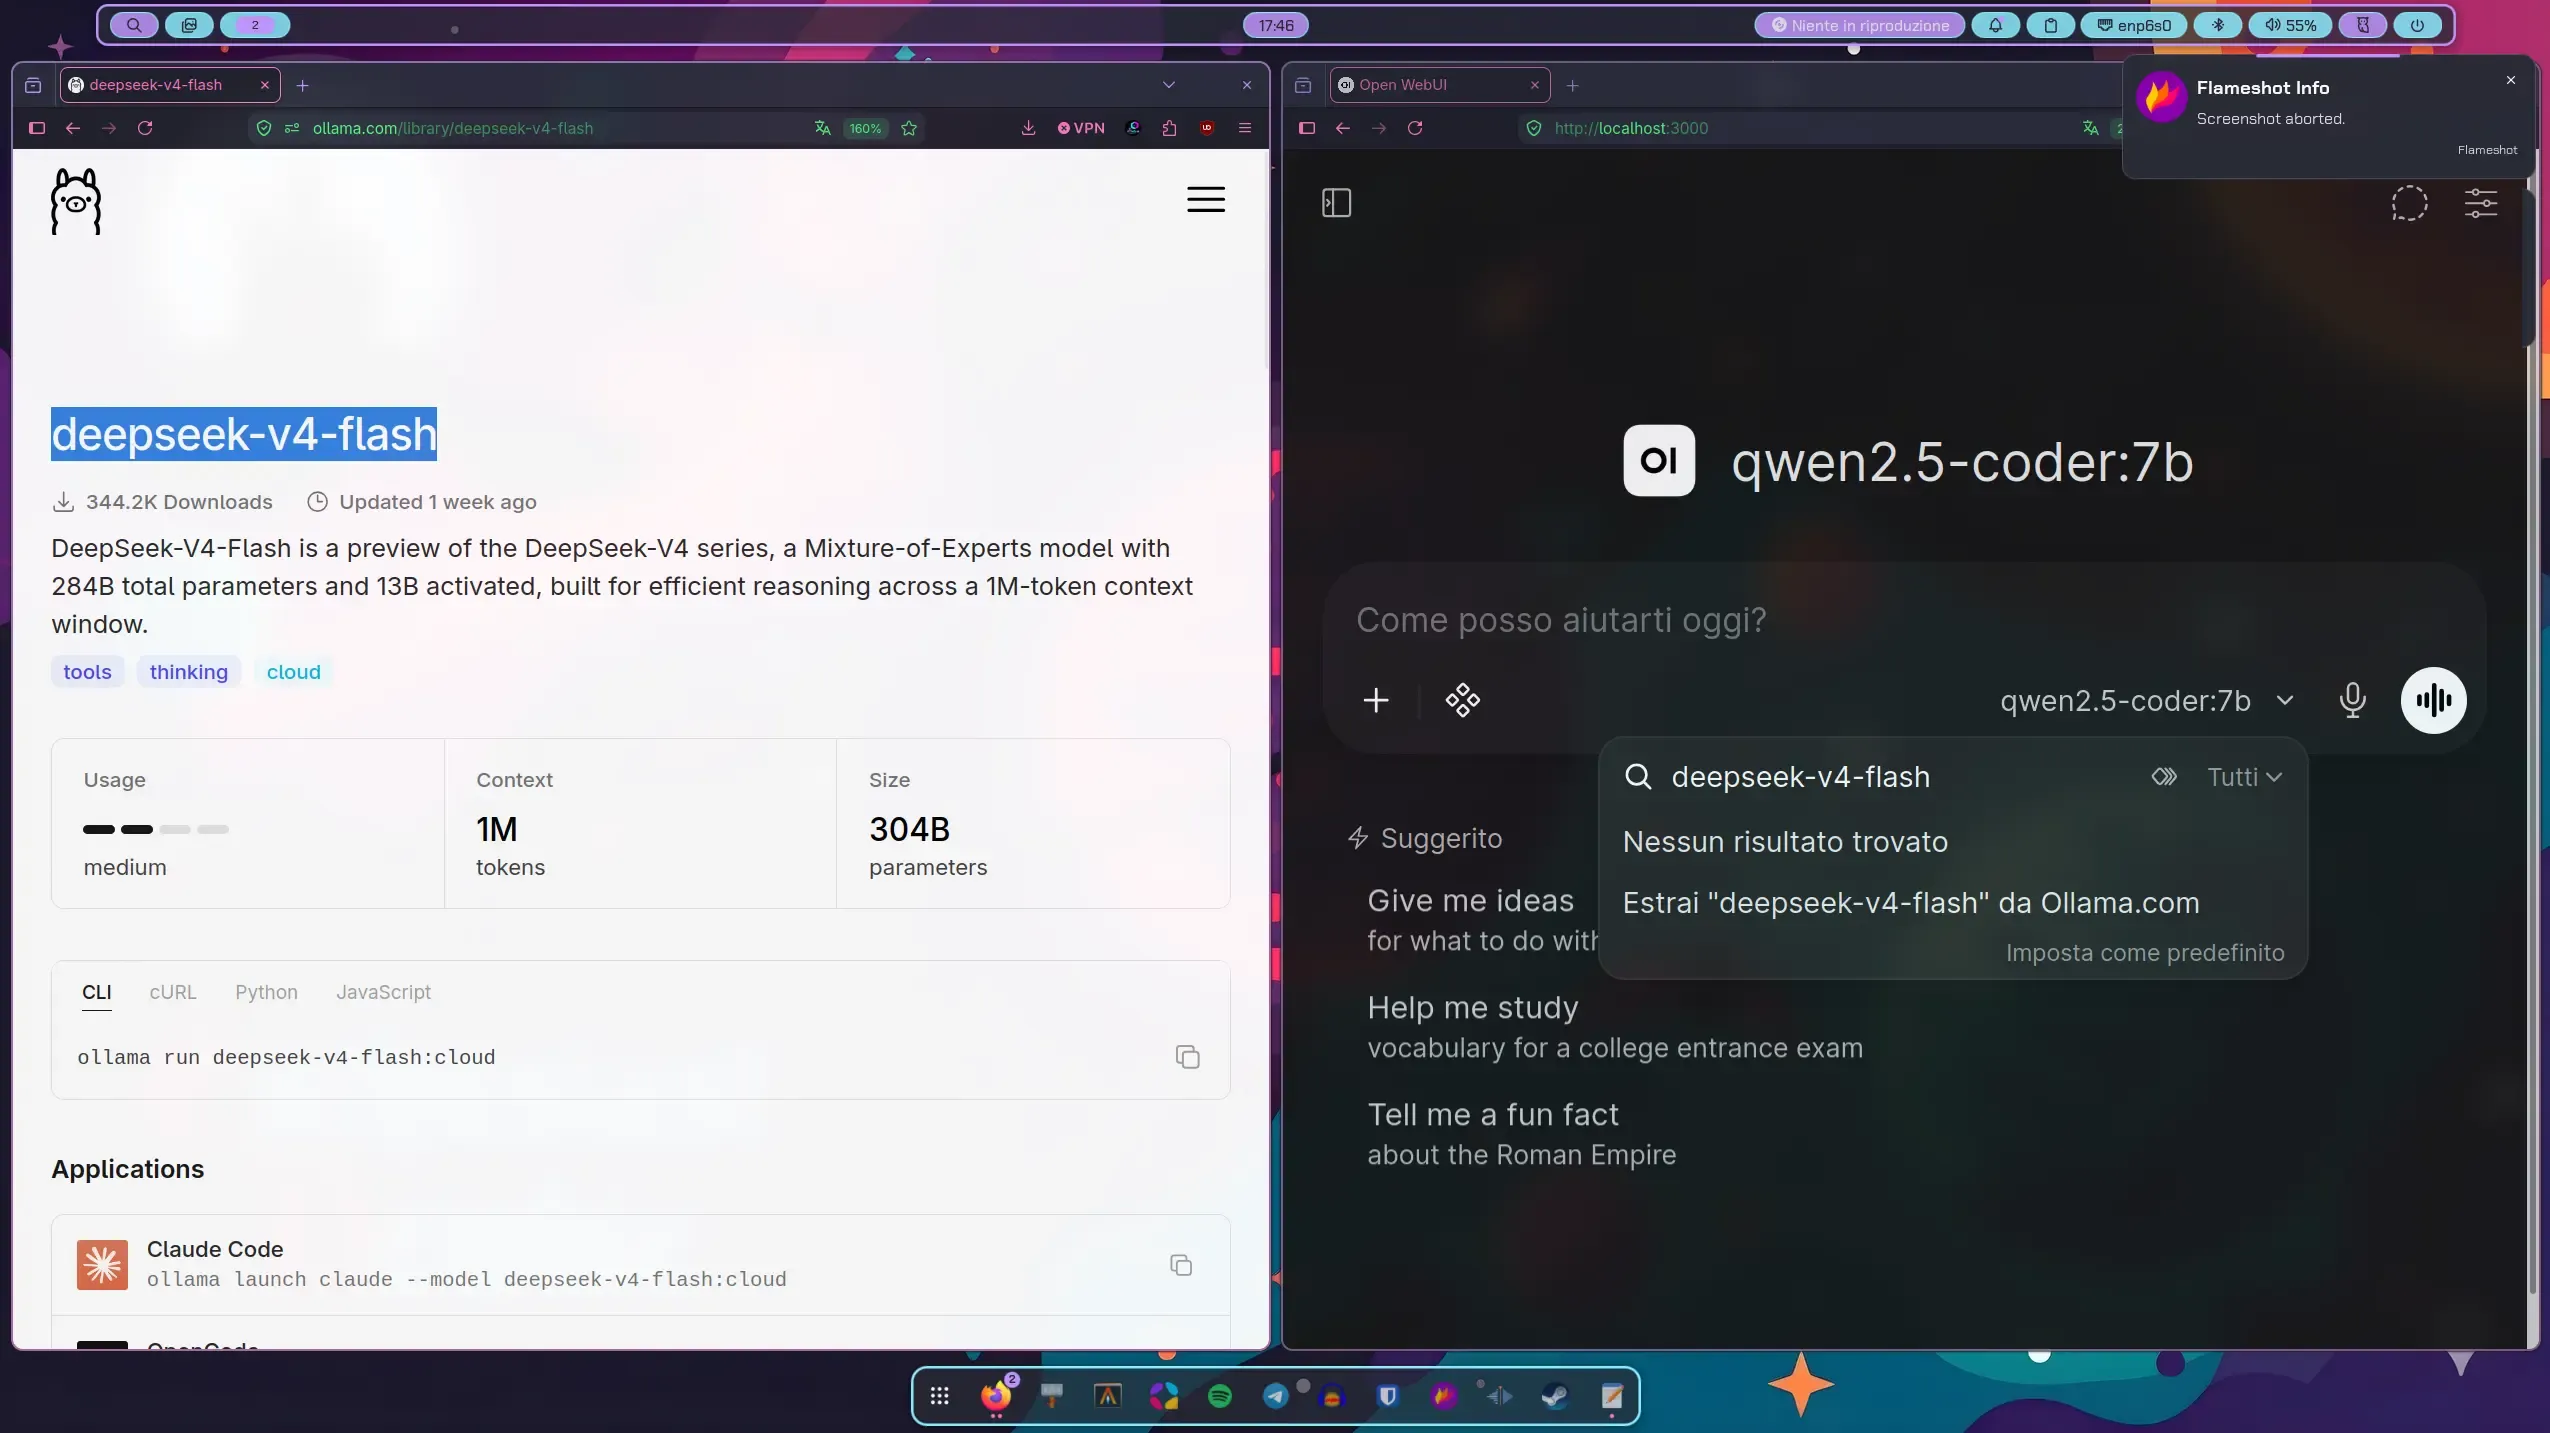
Task: Open the 55% volume control in top bar
Action: point(2290,25)
